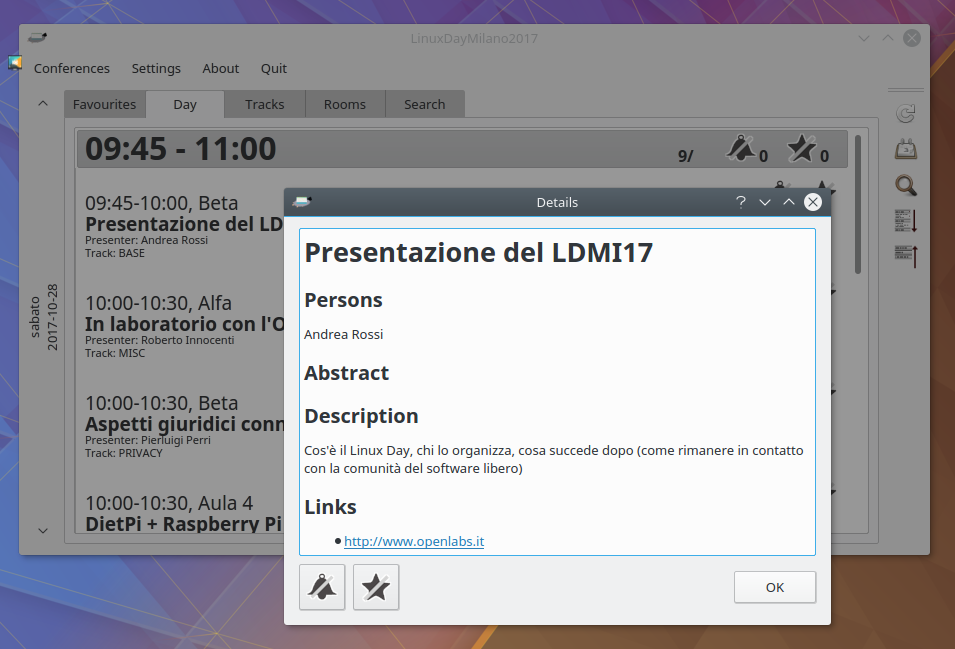Select the Aspetti giuridici event row
Viewport: 955px width, 649px height.
pyautogui.click(x=184, y=427)
